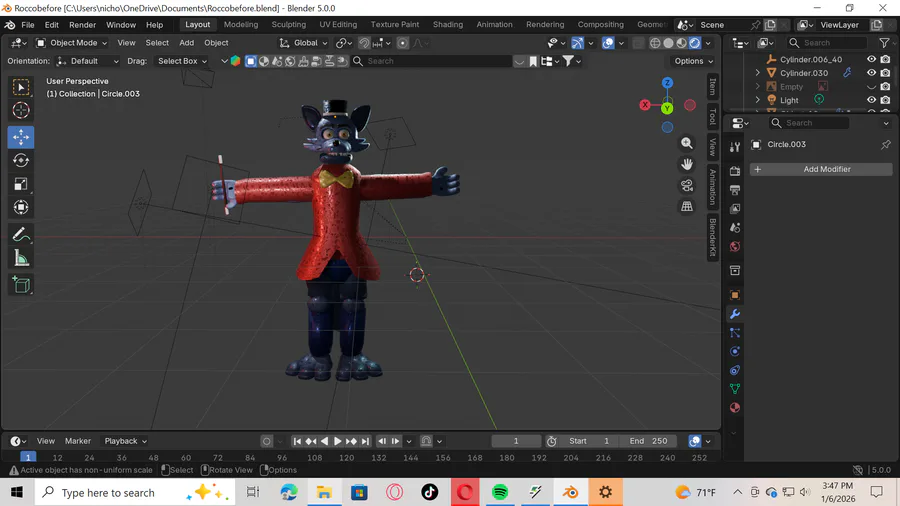Switch to the Modeling workspace tab
The image size is (900, 506).
pos(240,25)
